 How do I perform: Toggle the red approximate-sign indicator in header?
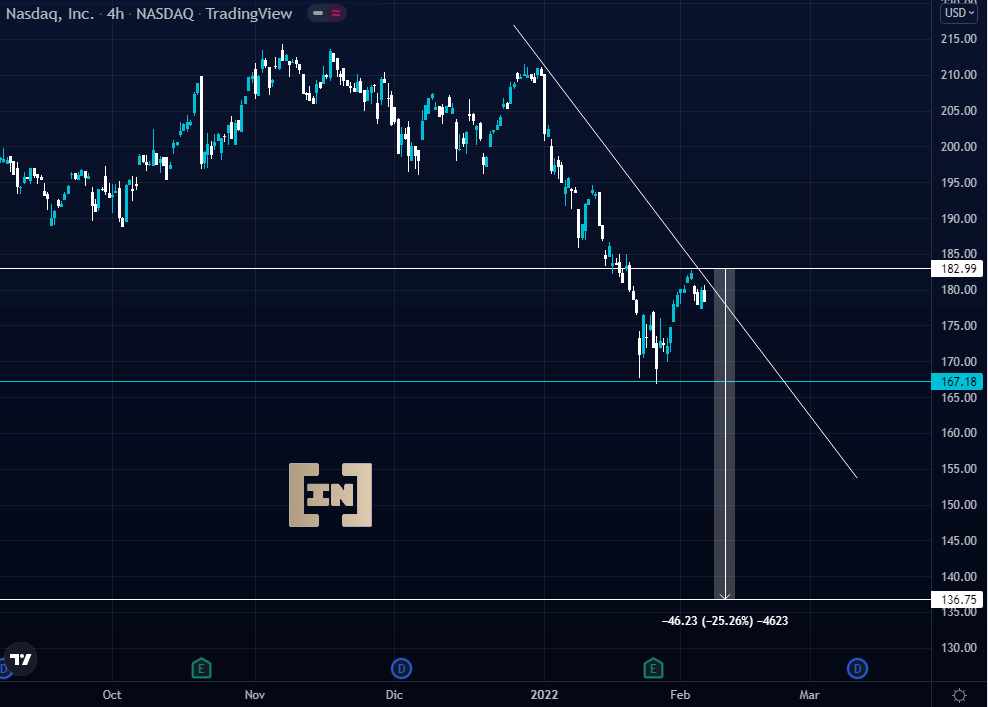click(336, 13)
